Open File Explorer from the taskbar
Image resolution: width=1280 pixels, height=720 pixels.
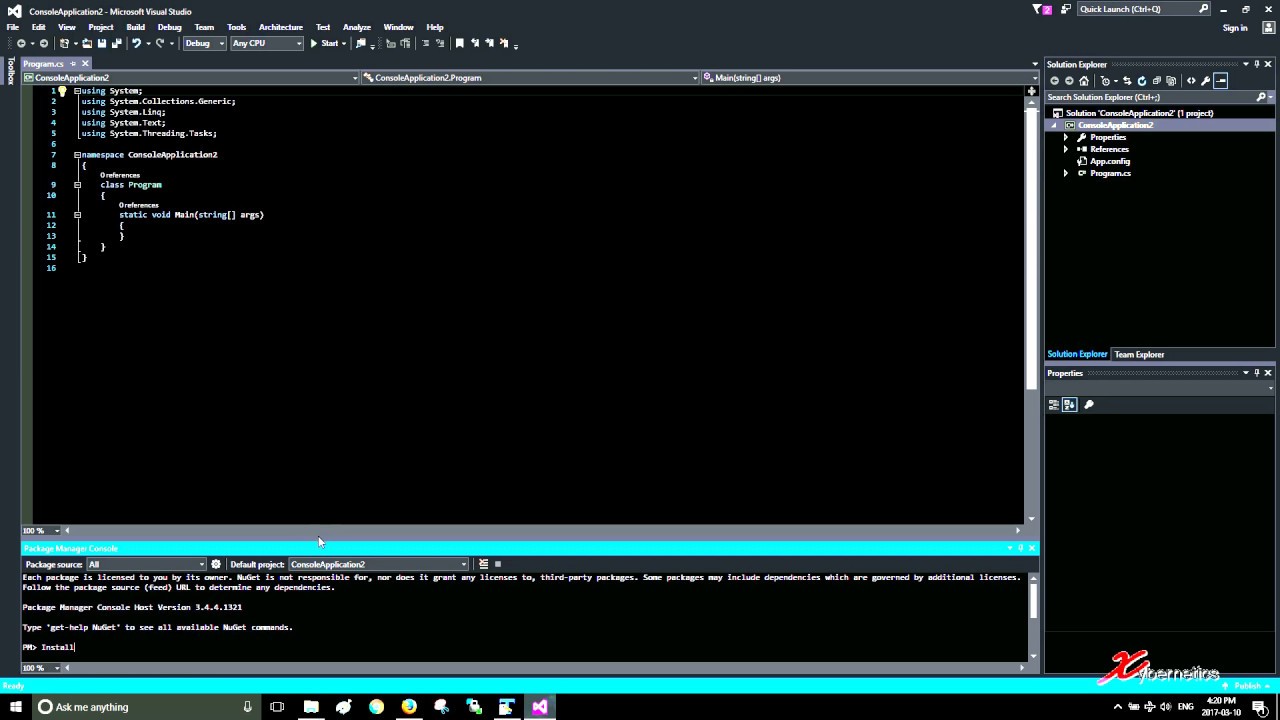311,707
